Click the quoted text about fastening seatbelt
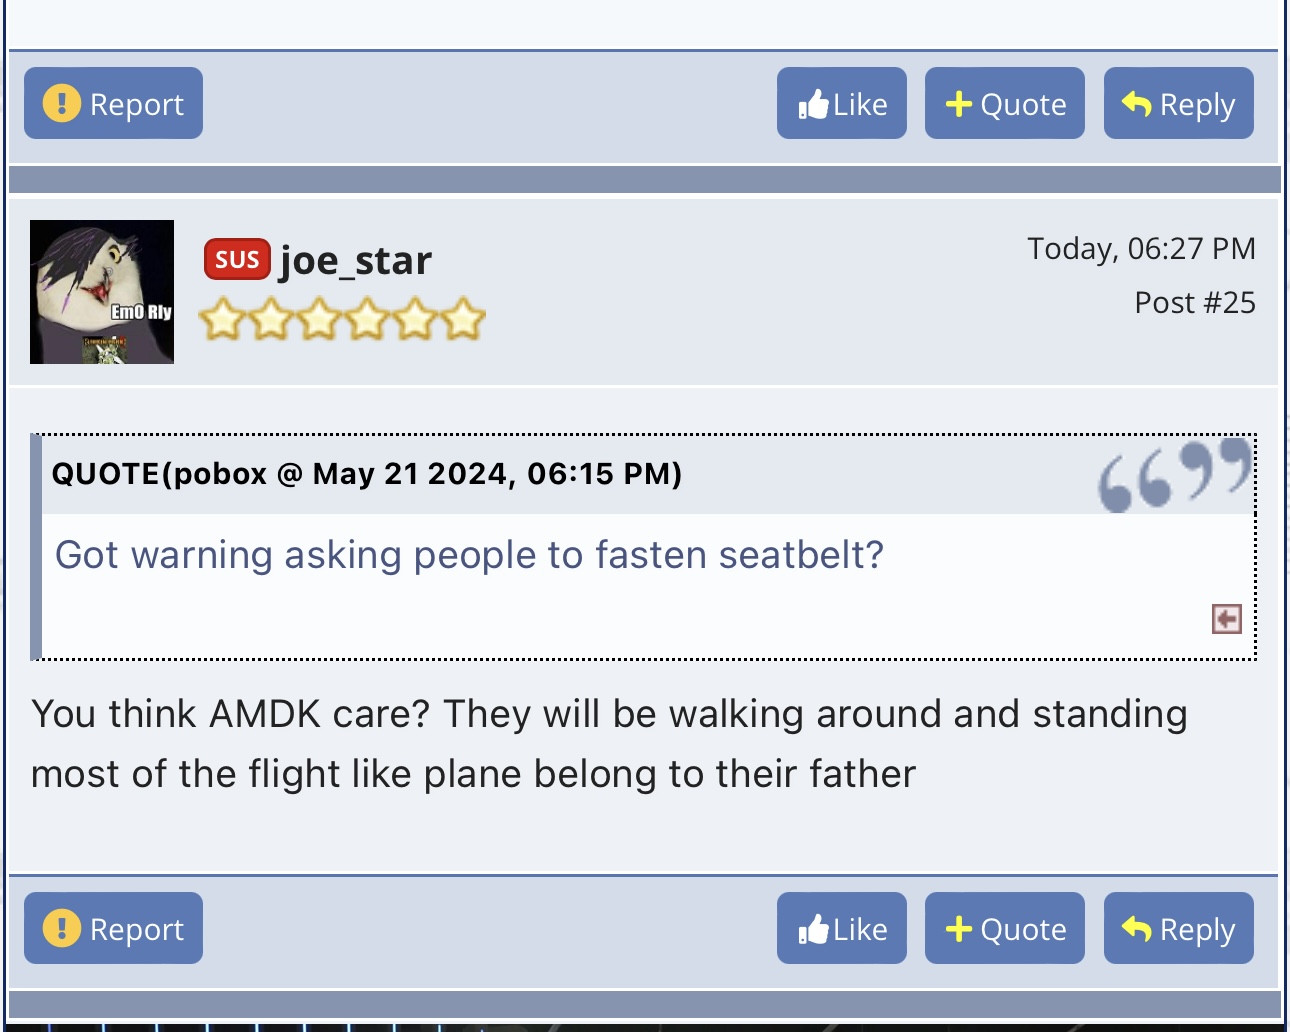 pos(469,554)
